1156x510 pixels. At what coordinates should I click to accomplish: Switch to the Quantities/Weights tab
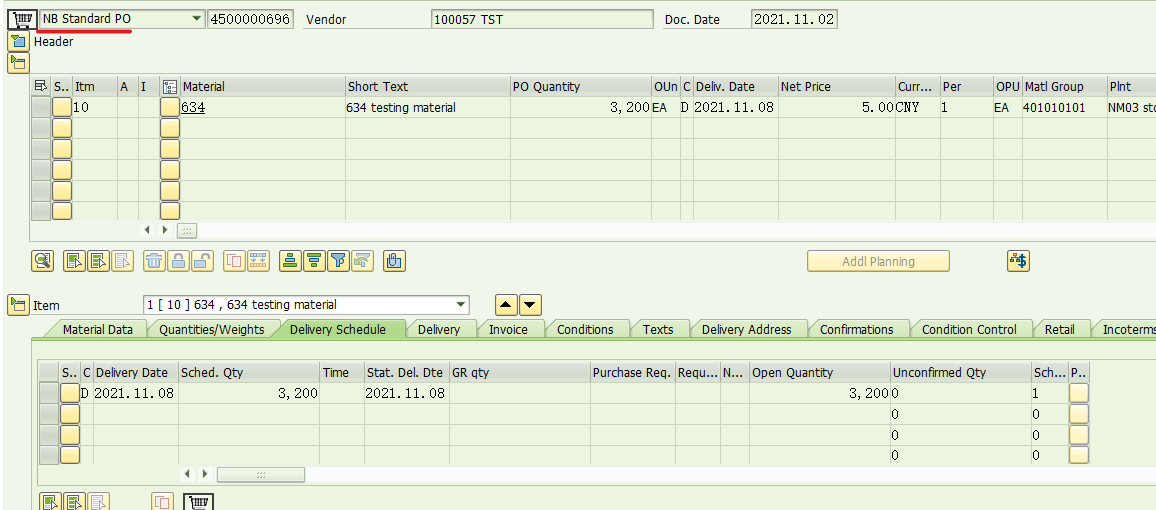212,329
